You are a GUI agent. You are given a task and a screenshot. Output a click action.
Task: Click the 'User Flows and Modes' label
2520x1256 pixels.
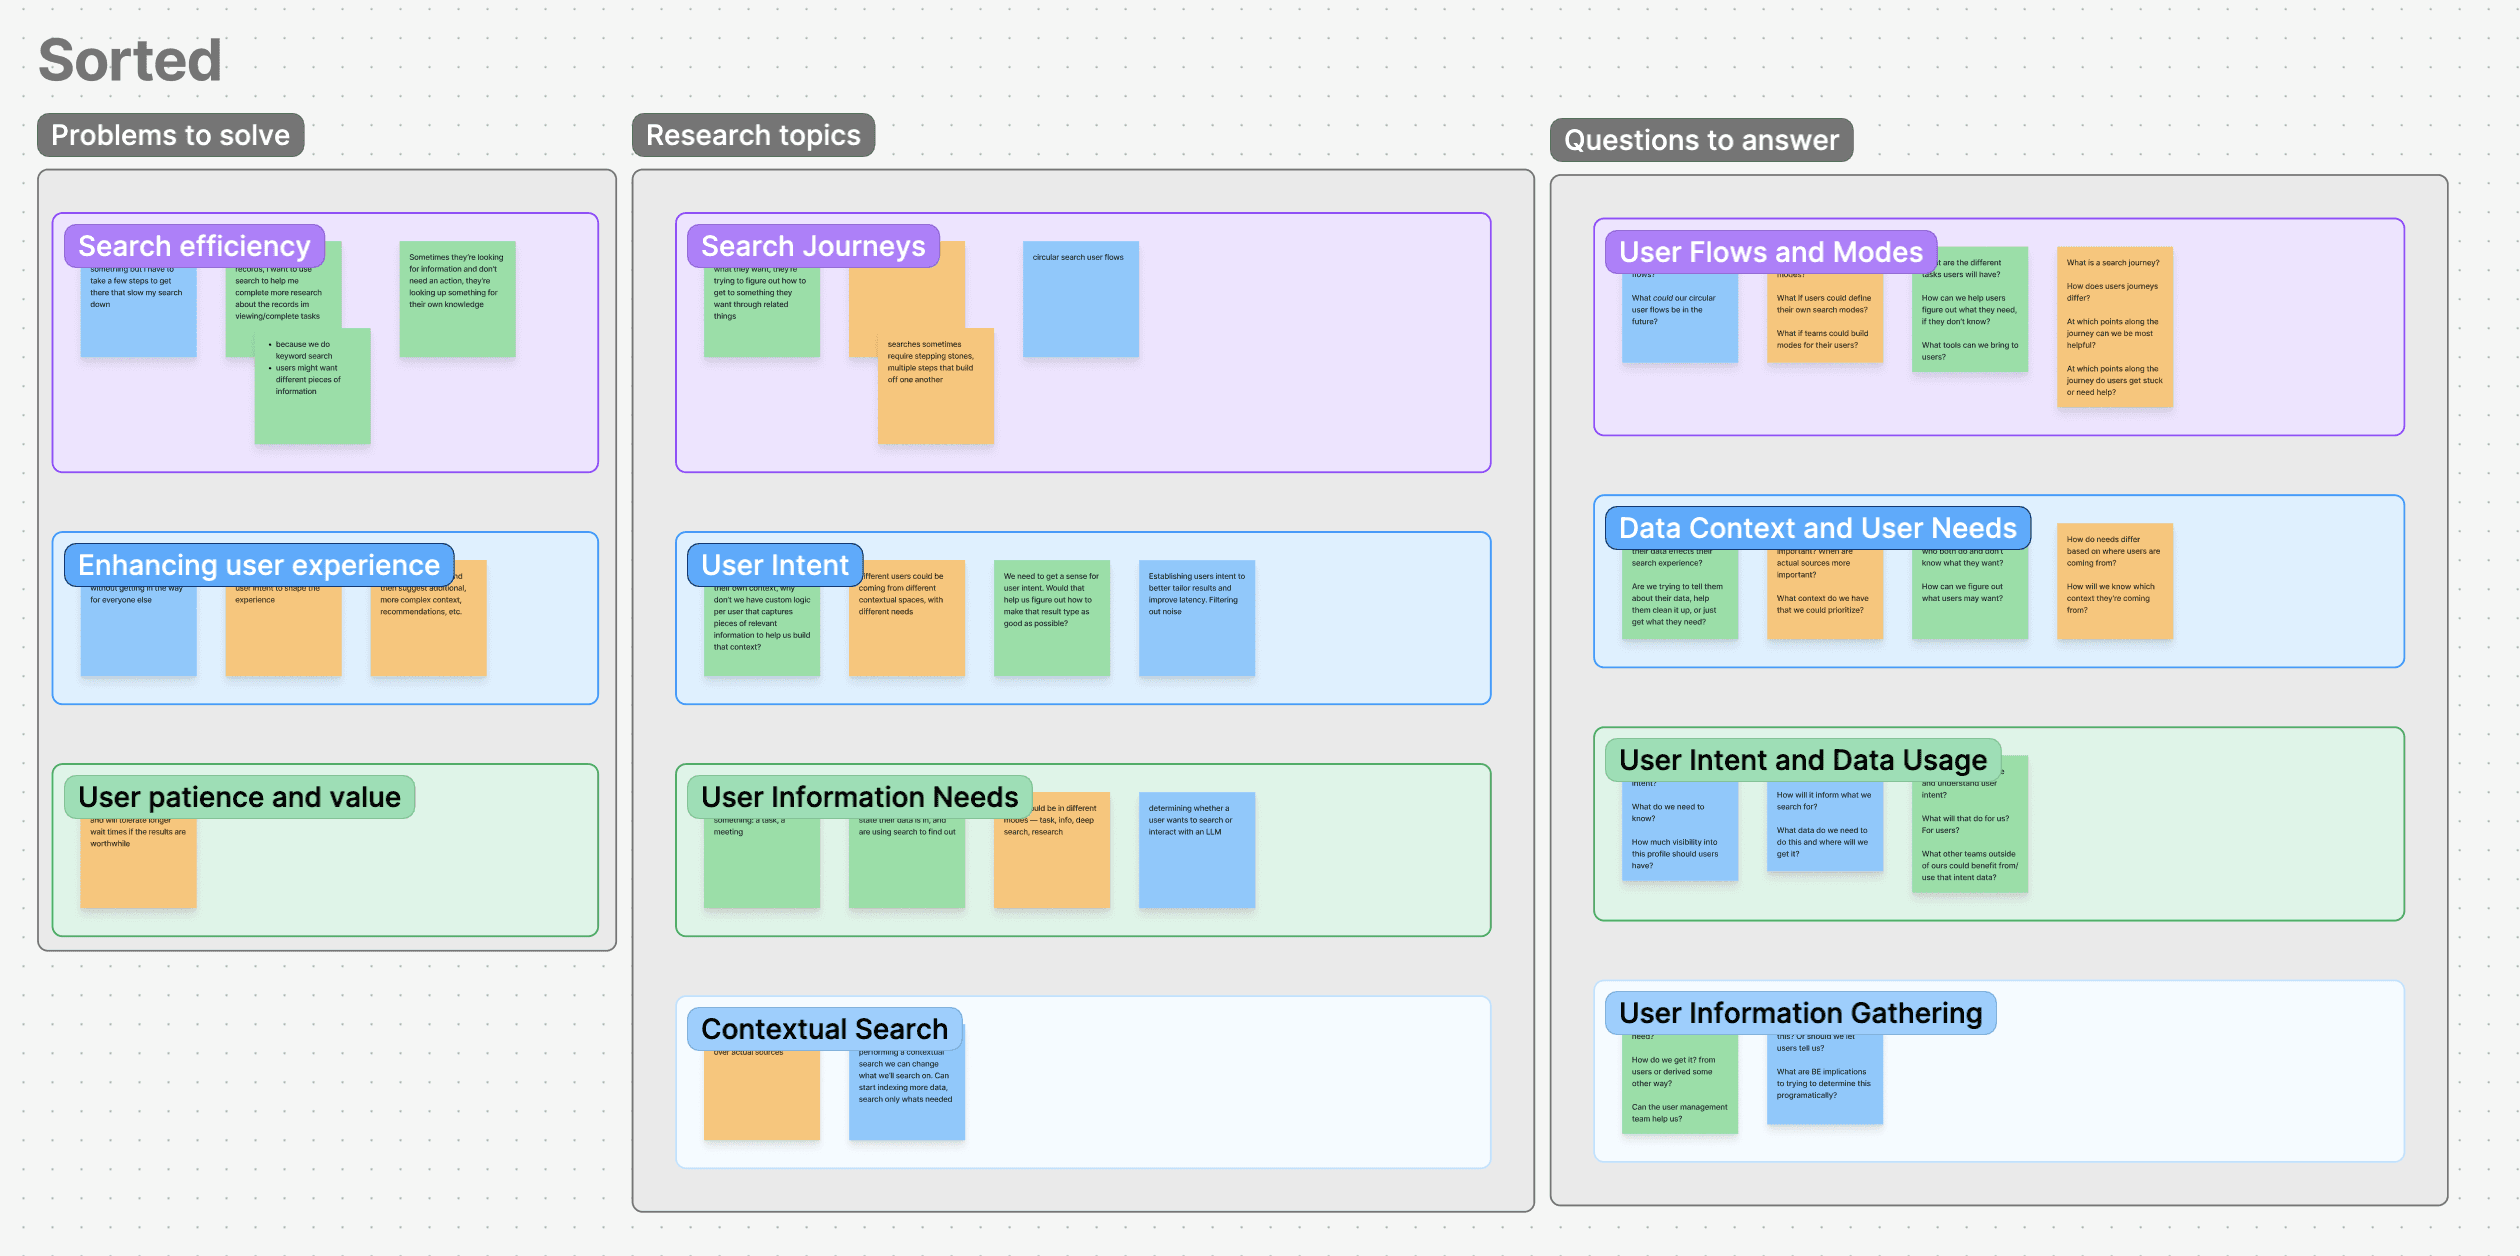pyautogui.click(x=1770, y=252)
